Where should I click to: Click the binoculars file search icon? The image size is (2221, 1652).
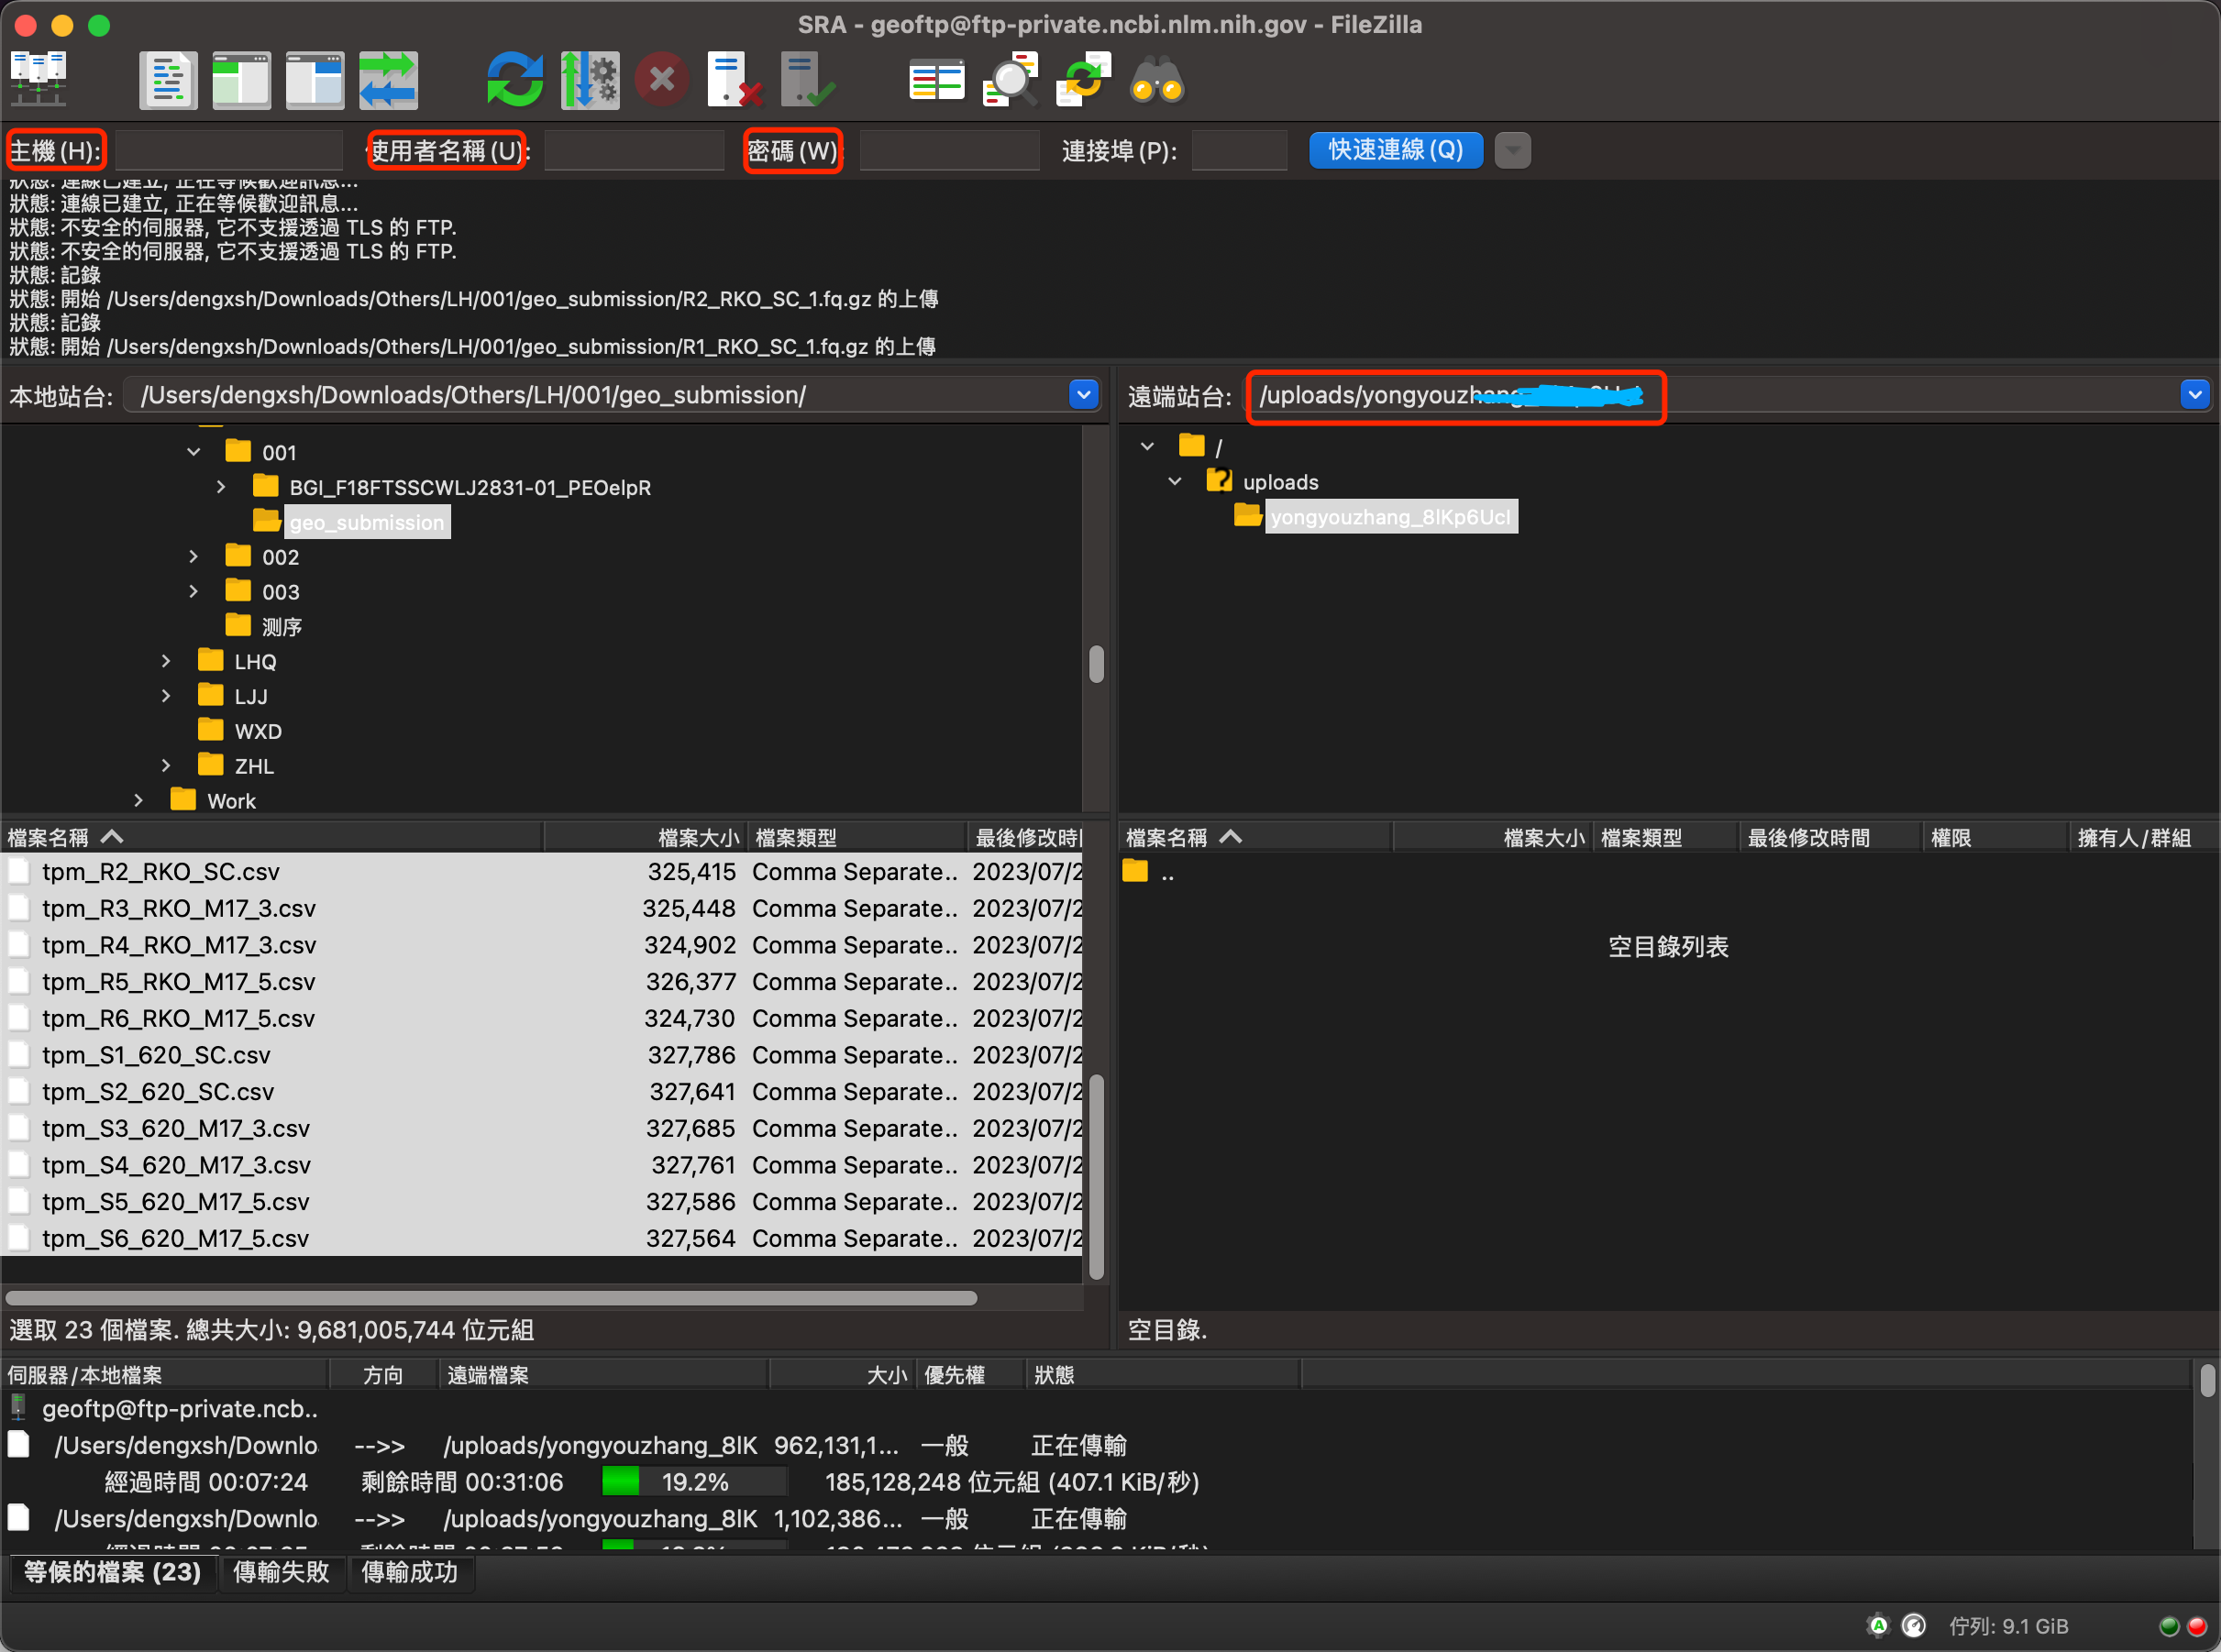coord(1156,79)
